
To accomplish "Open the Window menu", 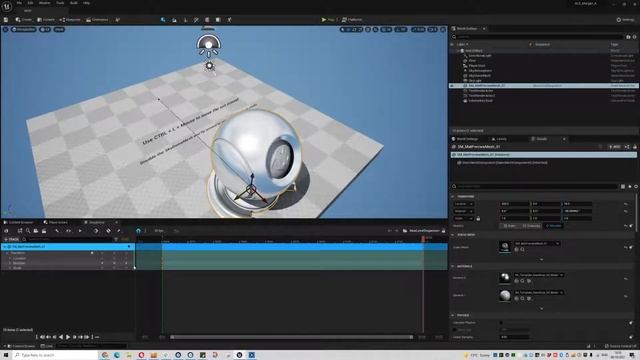I will (44, 3).
